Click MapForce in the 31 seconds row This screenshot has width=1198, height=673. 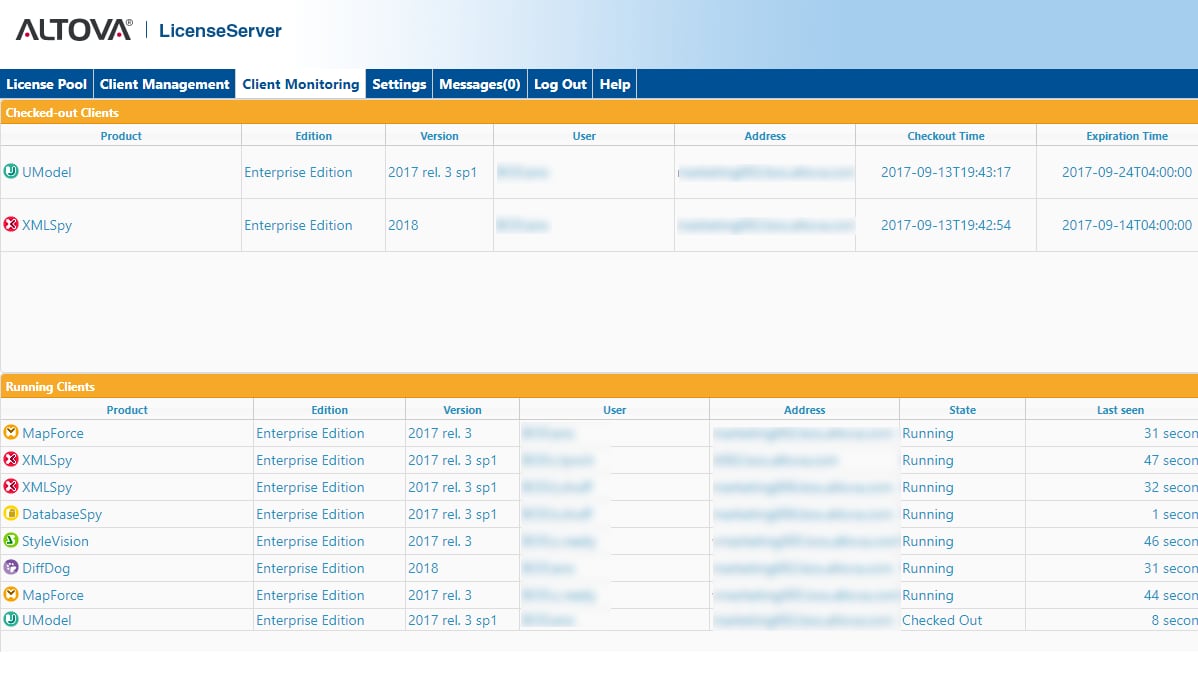coord(53,433)
